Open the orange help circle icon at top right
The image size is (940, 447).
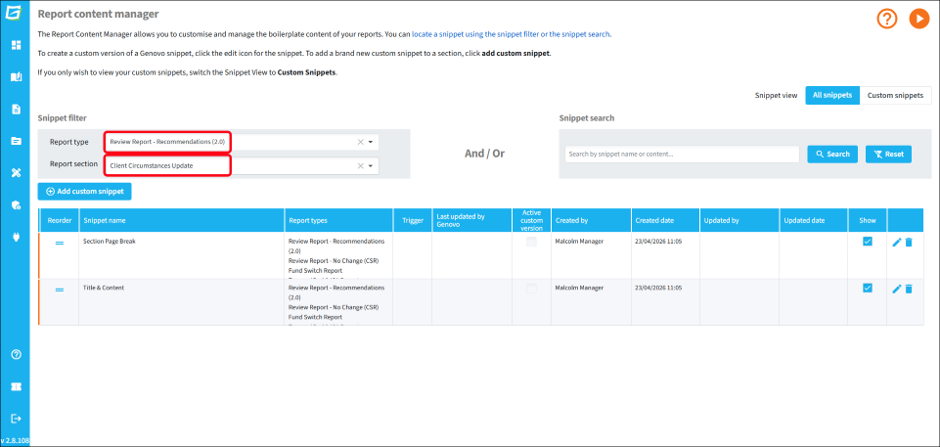(887, 19)
